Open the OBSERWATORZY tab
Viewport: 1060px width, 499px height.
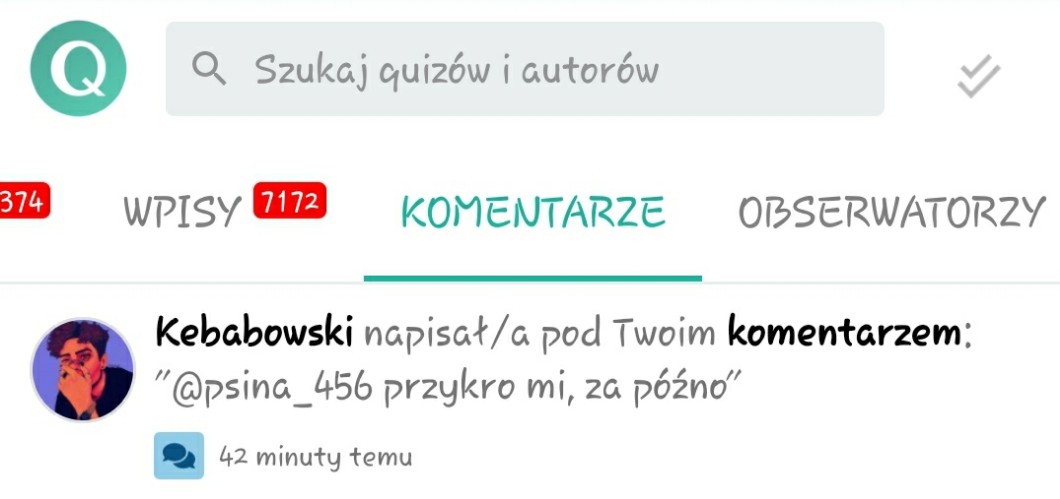pyautogui.click(x=892, y=212)
